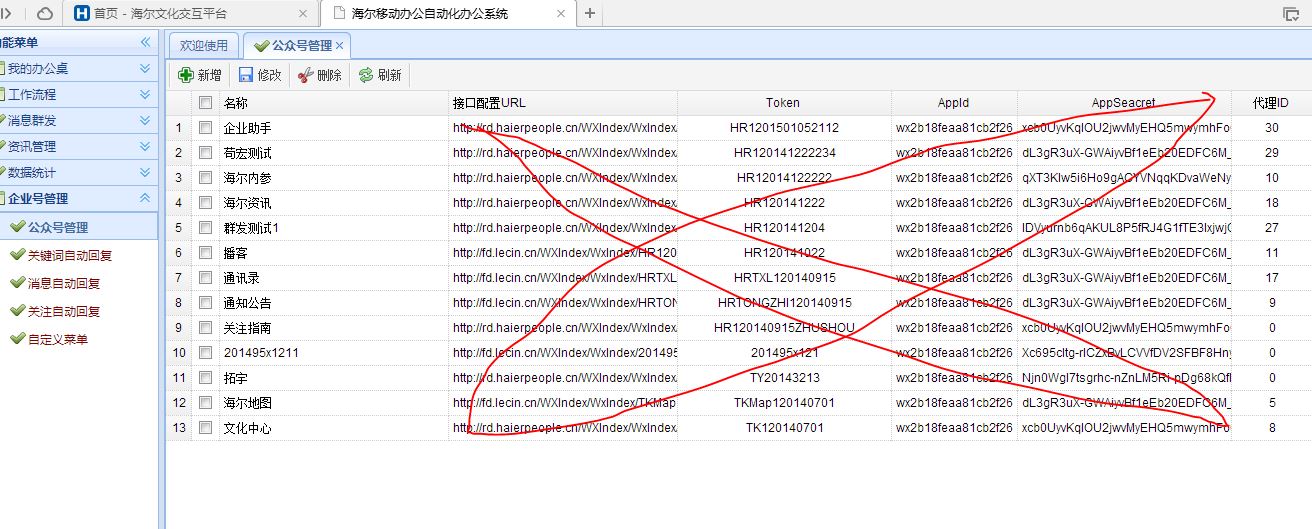
Task: Click the Modify (修改) save icon
Action: [x=246, y=75]
